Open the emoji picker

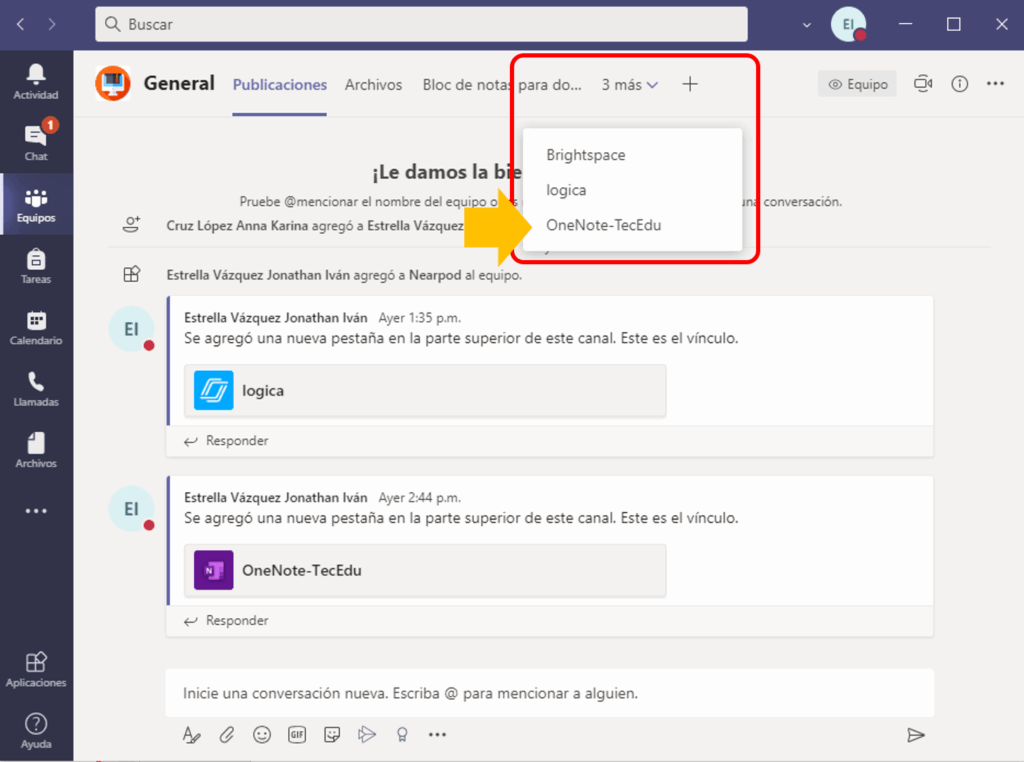[x=262, y=735]
